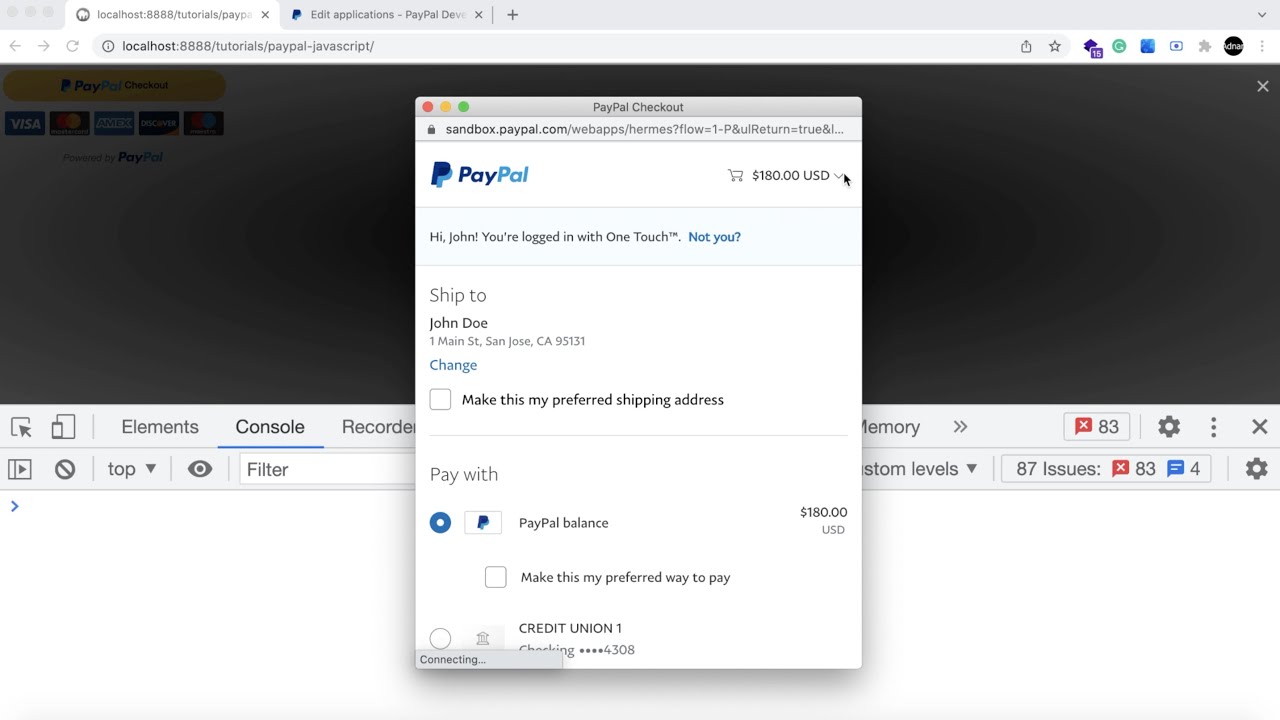Open the Grammarly extension icon
The height and width of the screenshot is (720, 1280).
(1119, 46)
